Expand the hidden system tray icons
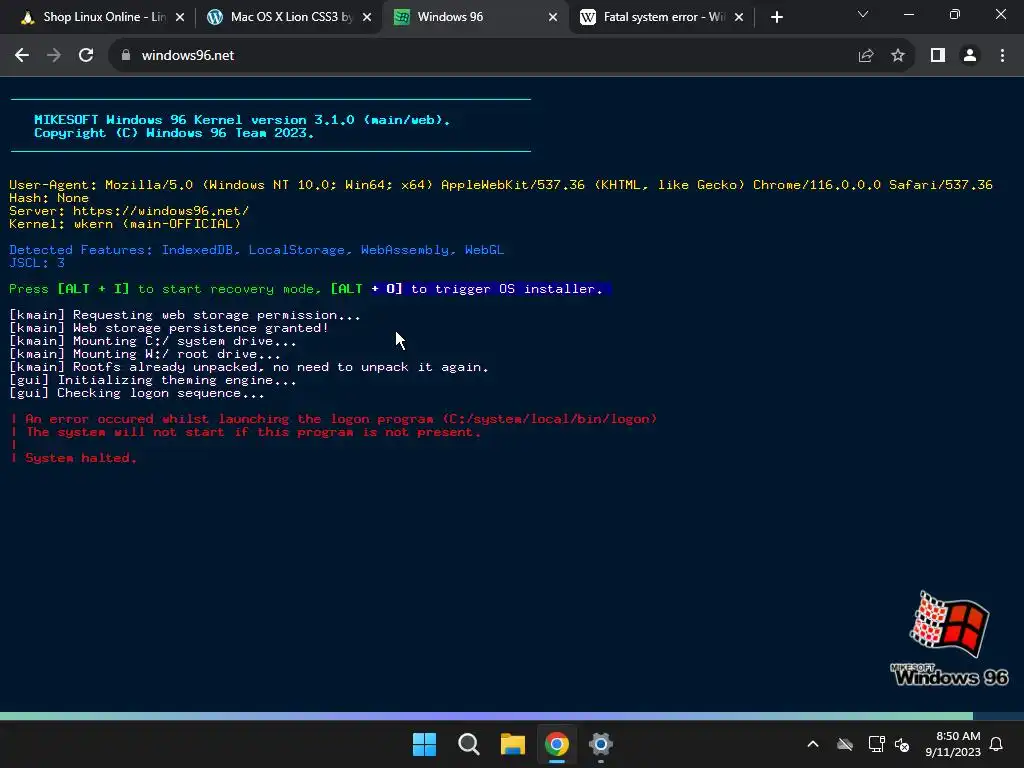This screenshot has height=768, width=1024. 813,744
